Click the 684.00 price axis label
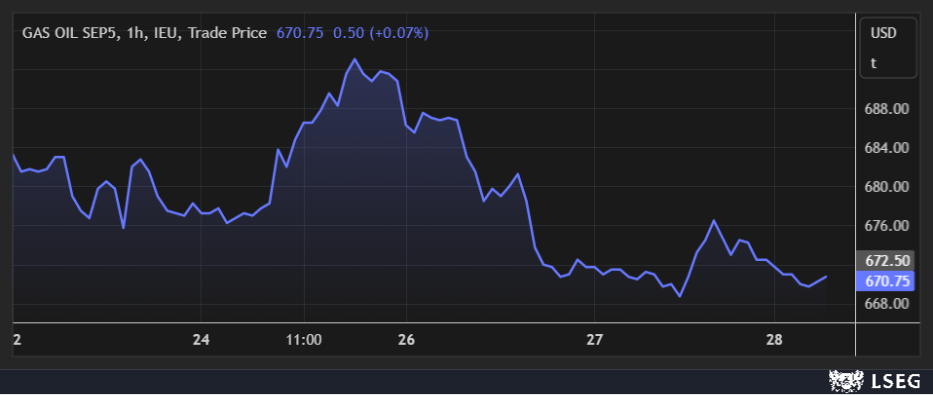The height and width of the screenshot is (395, 933). tap(887, 148)
